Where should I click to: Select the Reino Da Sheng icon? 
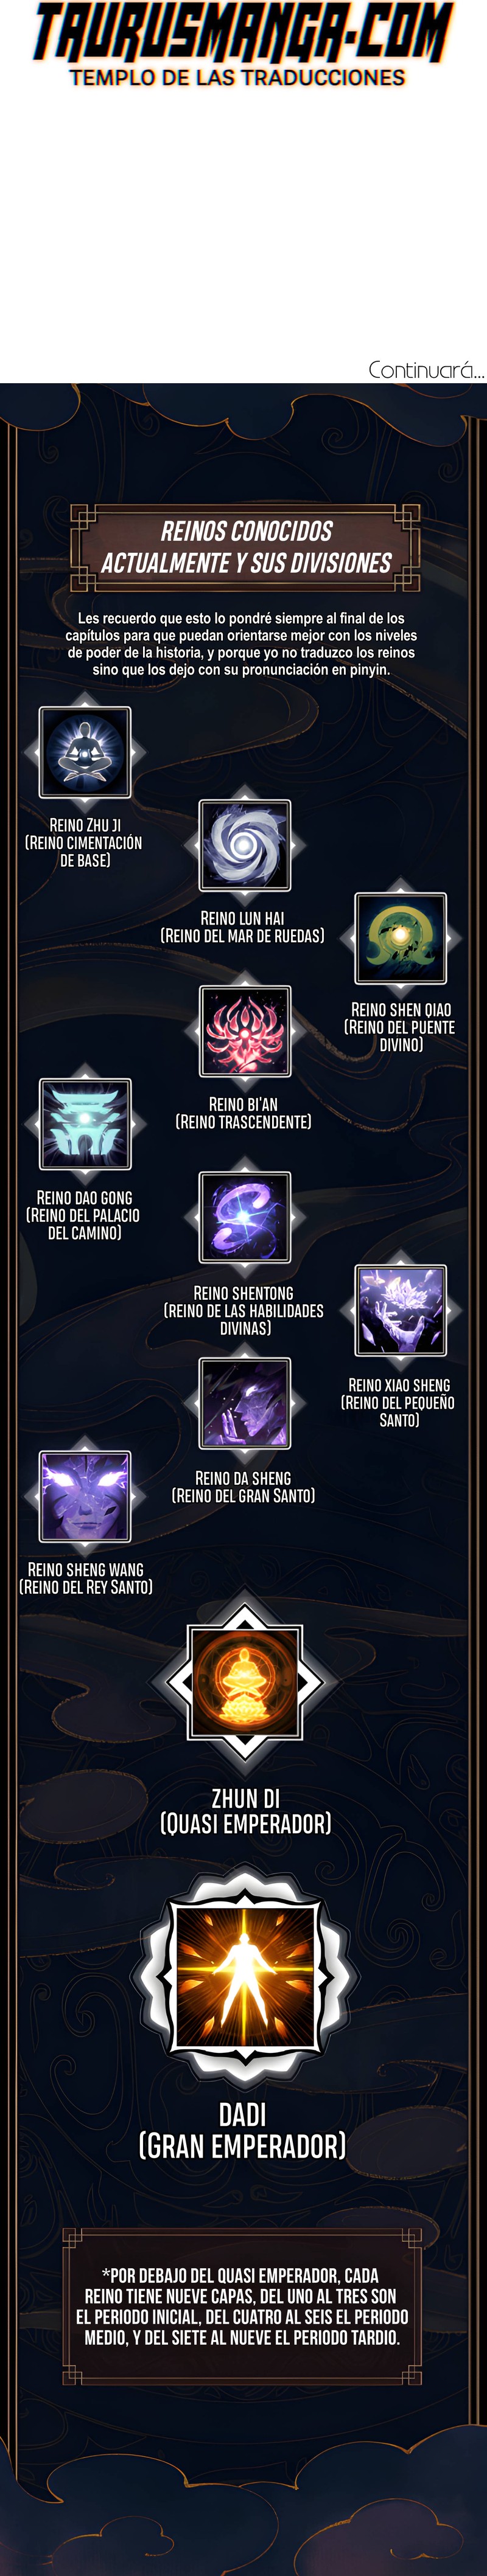click(245, 1403)
